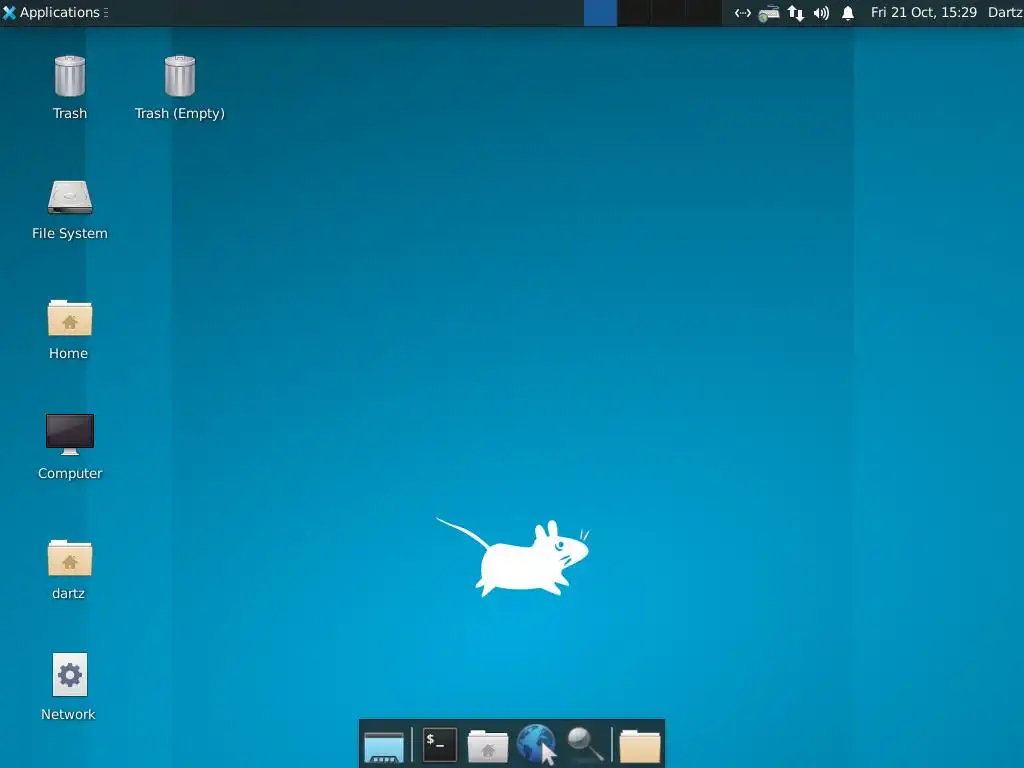
Task: Open the Applications menu in the panel
Action: (x=53, y=12)
